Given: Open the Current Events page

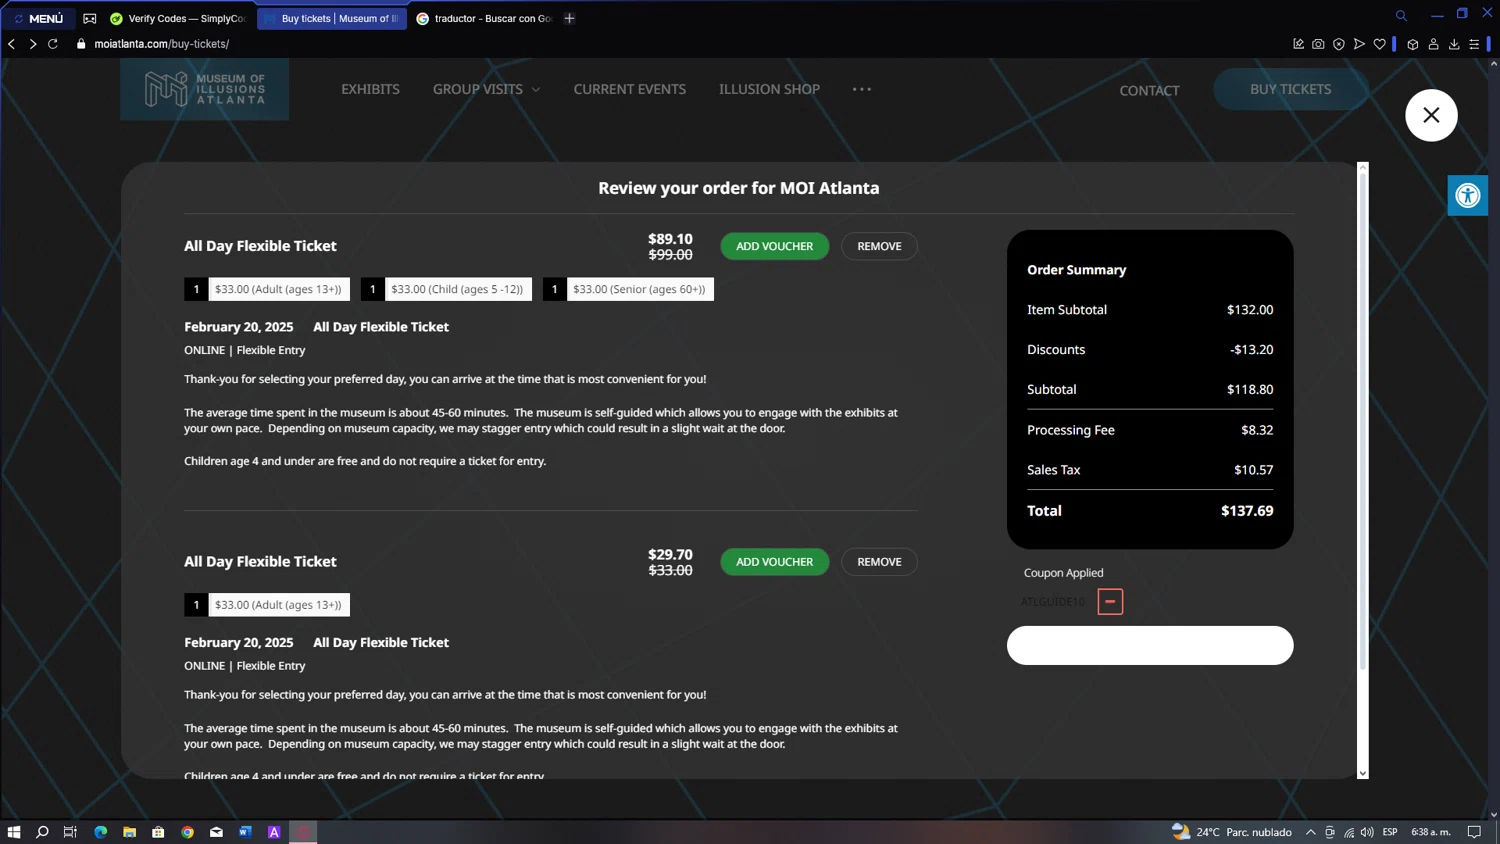Looking at the screenshot, I should 629,89.
